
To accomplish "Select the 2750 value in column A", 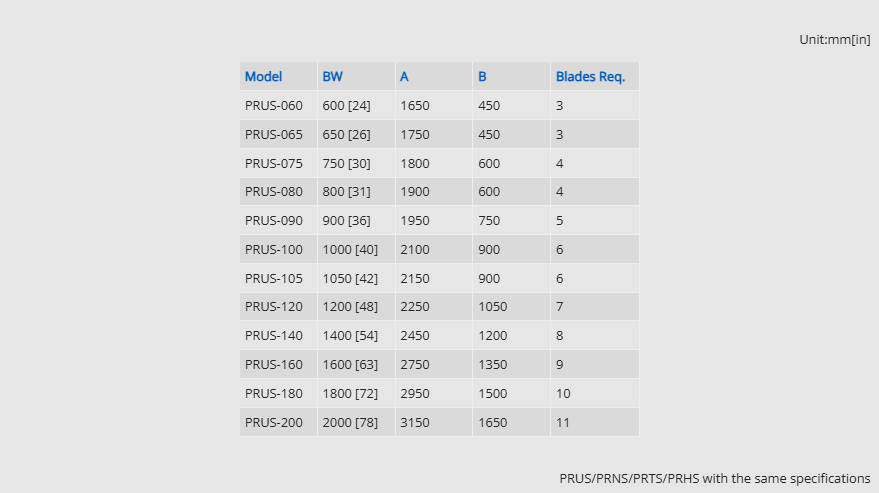I will point(414,365).
